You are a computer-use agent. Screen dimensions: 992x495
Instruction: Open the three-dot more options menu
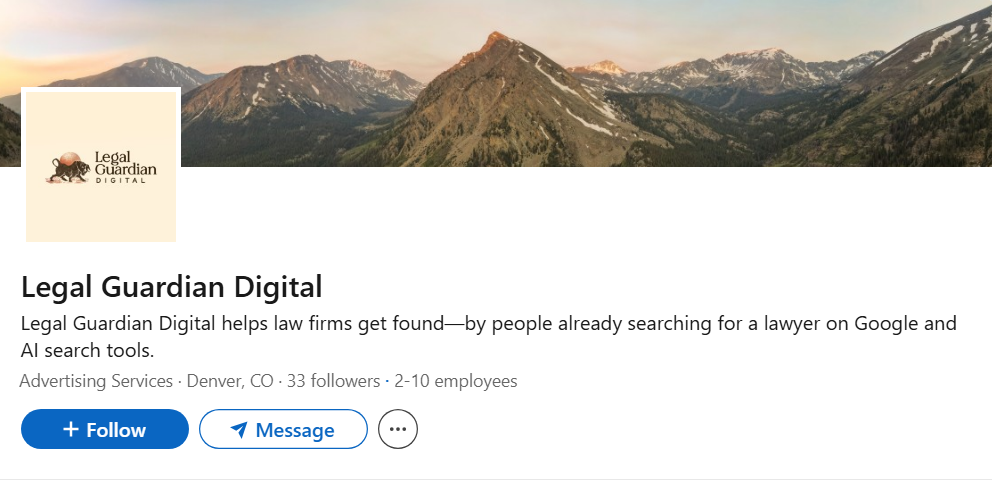click(x=398, y=430)
